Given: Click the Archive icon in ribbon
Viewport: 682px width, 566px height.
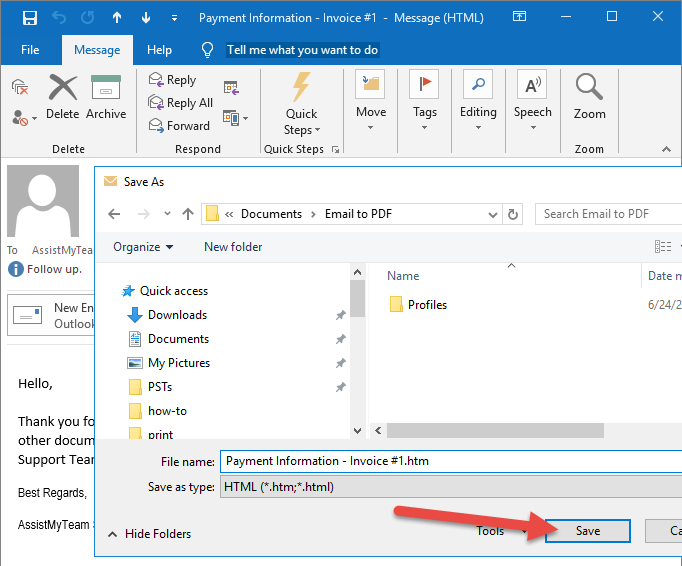Looking at the screenshot, I should tap(106, 90).
